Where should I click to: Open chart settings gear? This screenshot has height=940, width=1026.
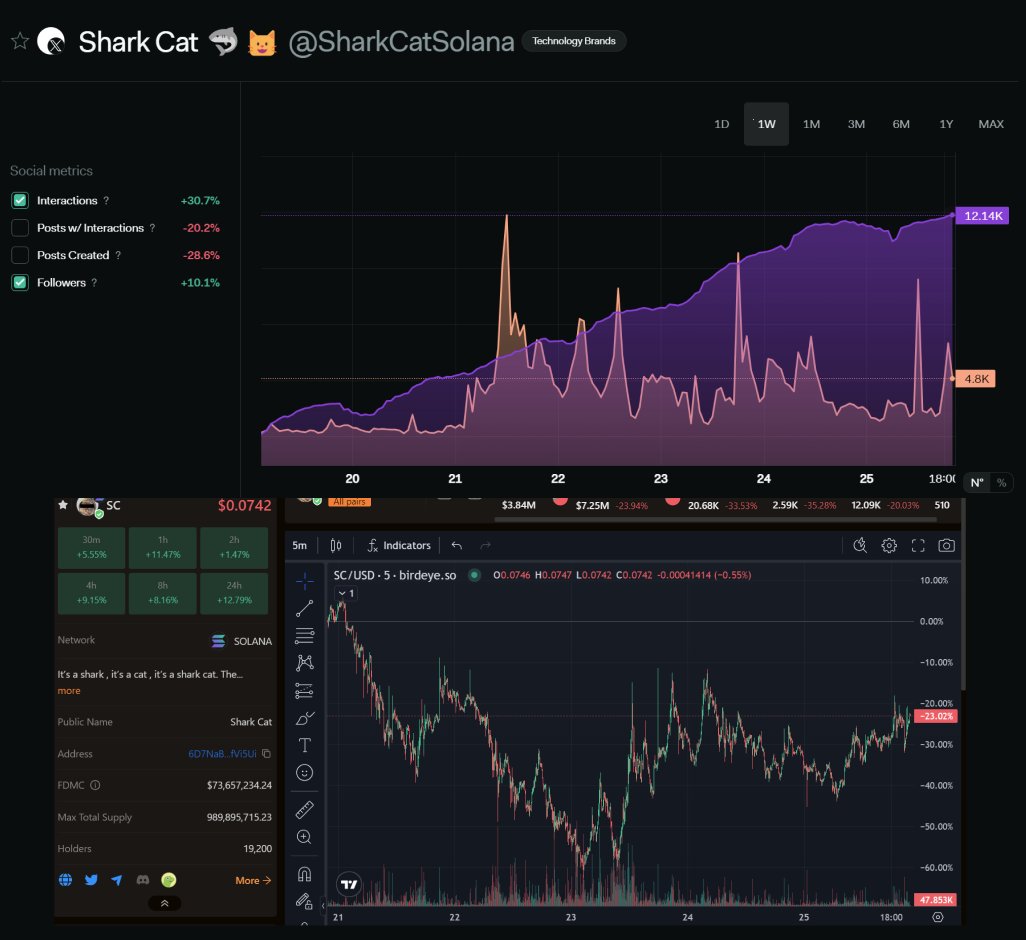(889, 546)
